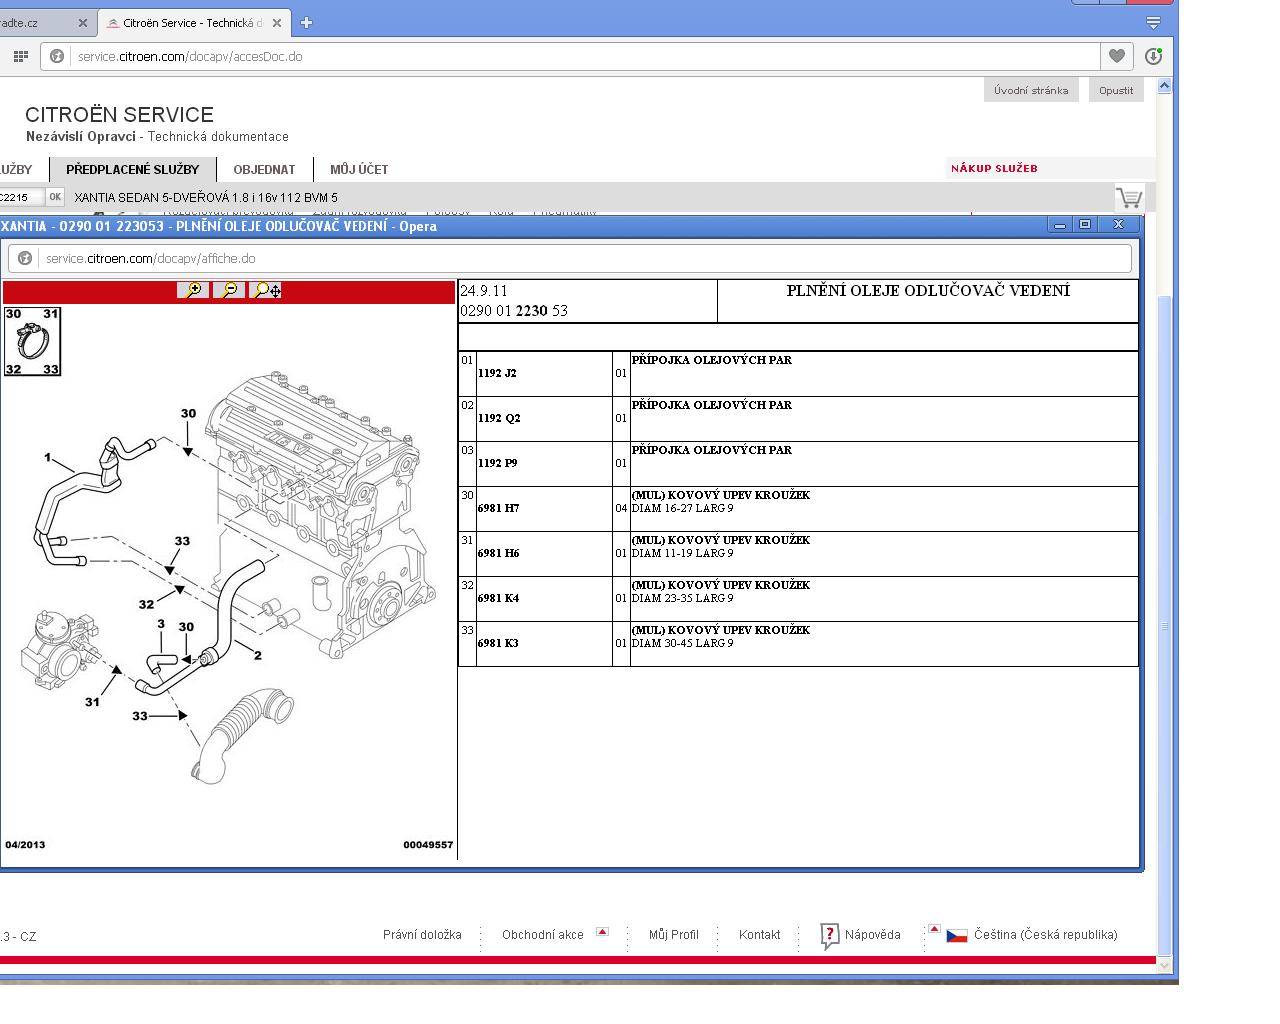Open the PŘEDPLACENÉ SLUŽBY menu tab
This screenshot has height=1024, width=1280.
[133, 169]
